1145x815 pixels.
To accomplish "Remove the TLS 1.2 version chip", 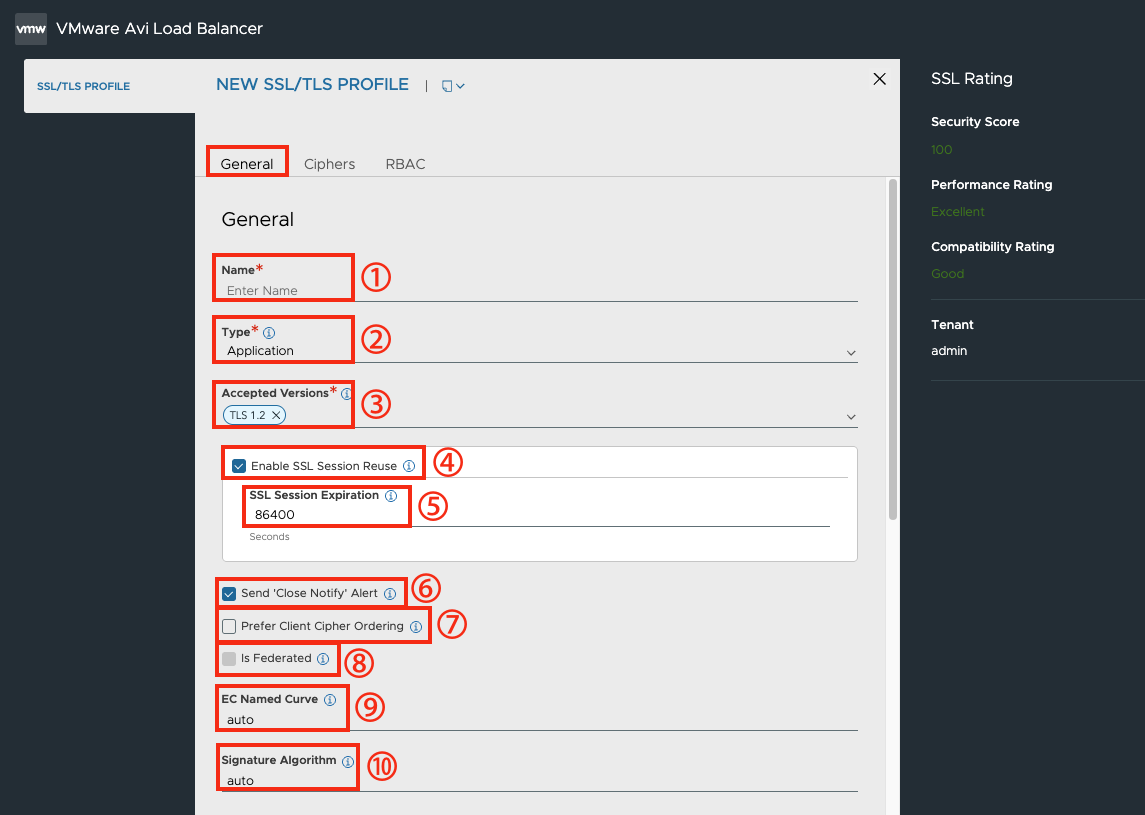I will [x=276, y=415].
